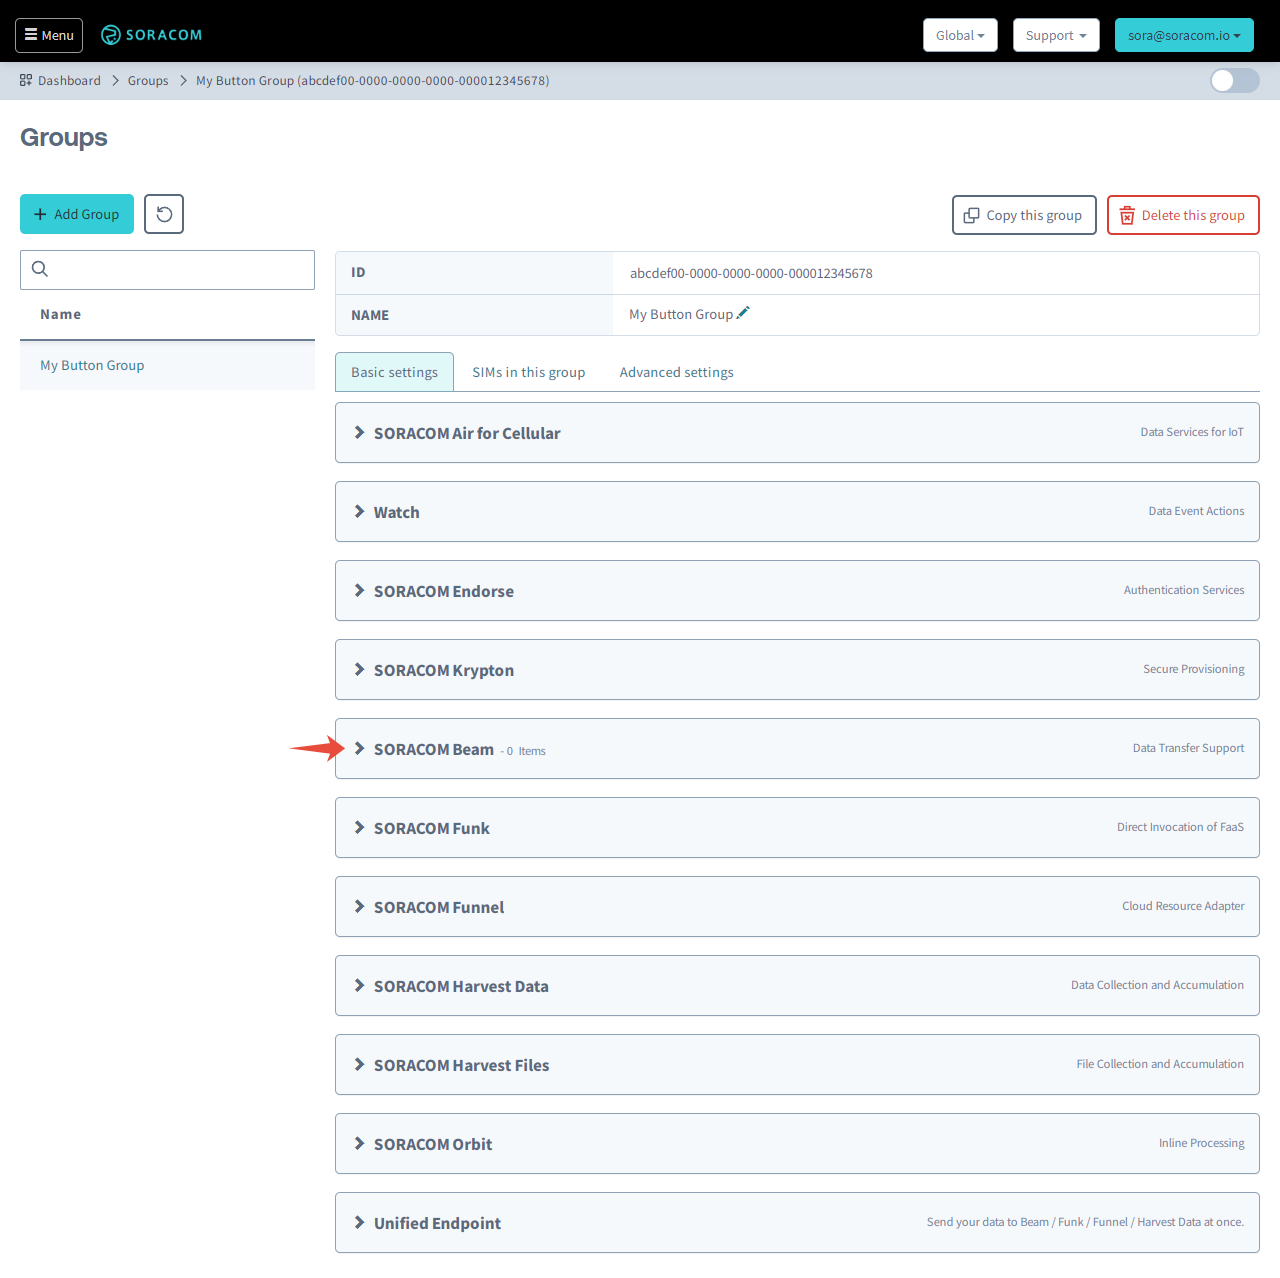Screen dimensions: 1280x1278
Task: Expand SORACOM Funnel section
Action: pos(797,907)
